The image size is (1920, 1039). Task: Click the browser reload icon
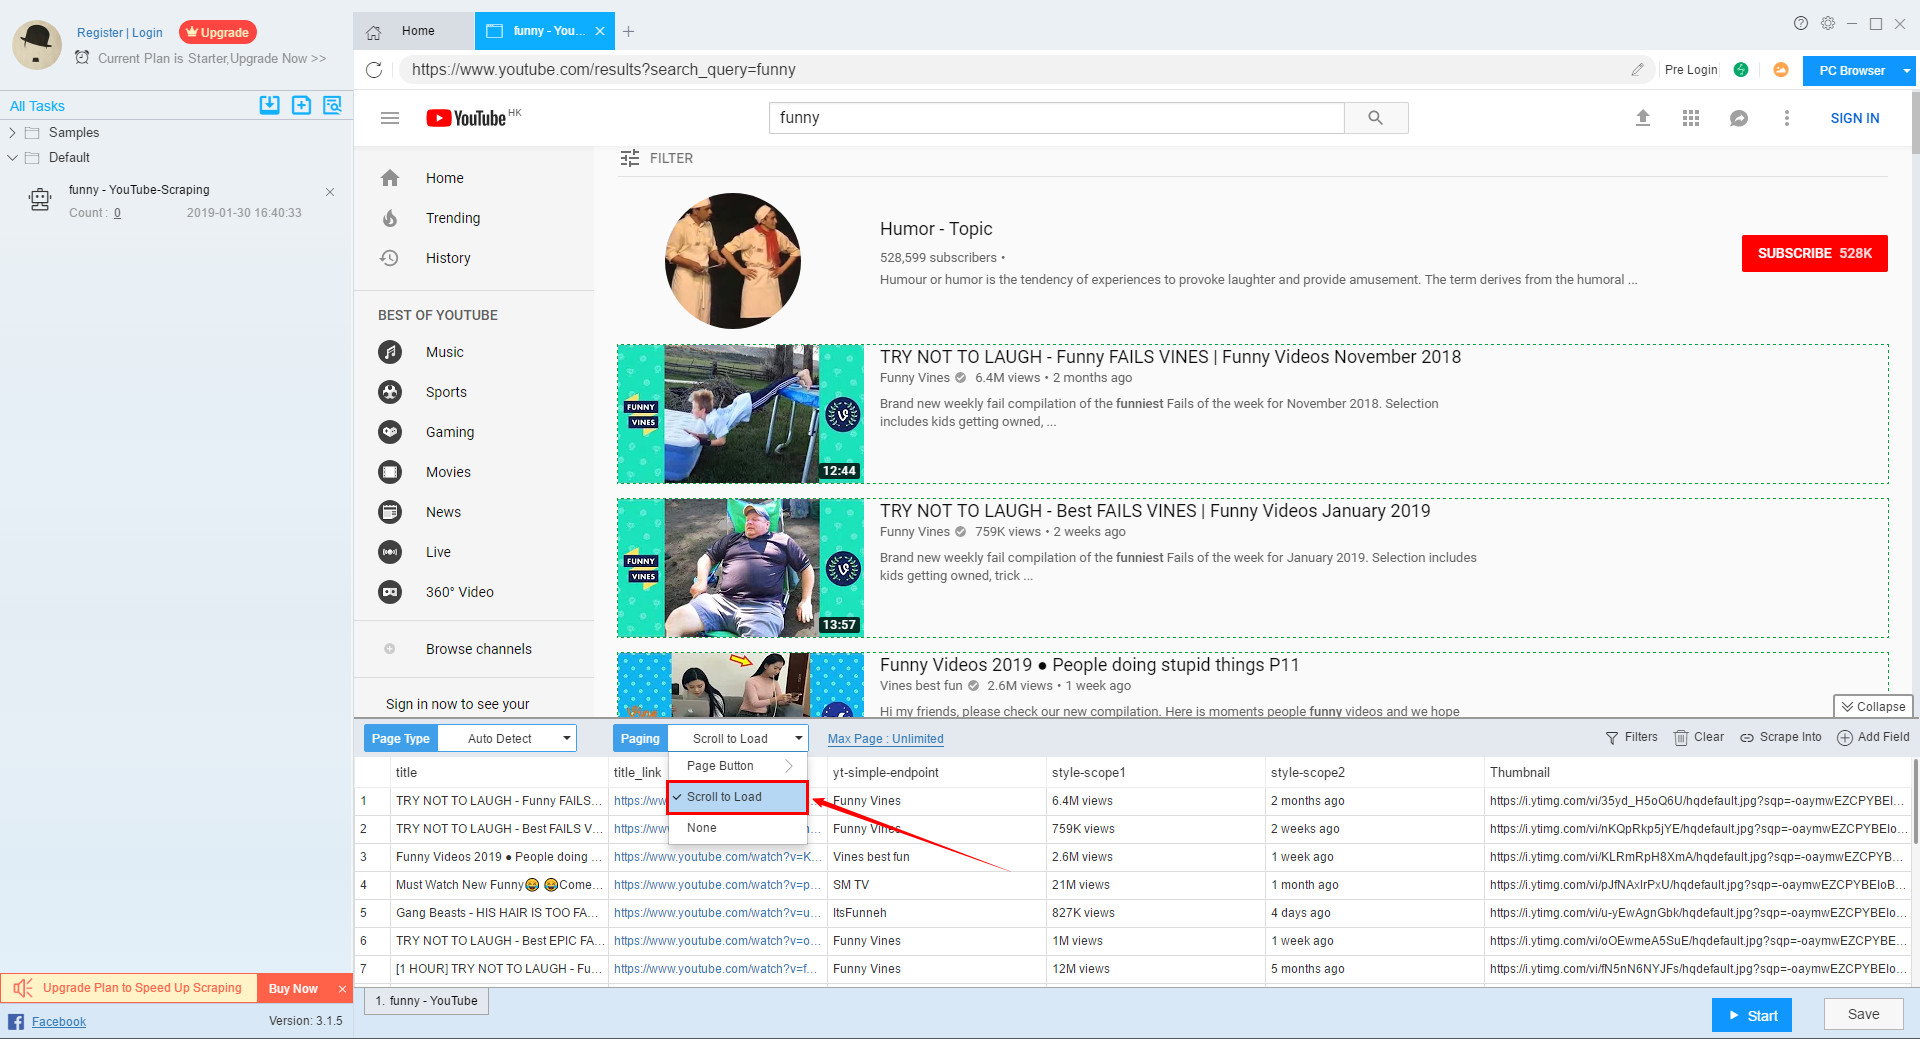pyautogui.click(x=374, y=70)
